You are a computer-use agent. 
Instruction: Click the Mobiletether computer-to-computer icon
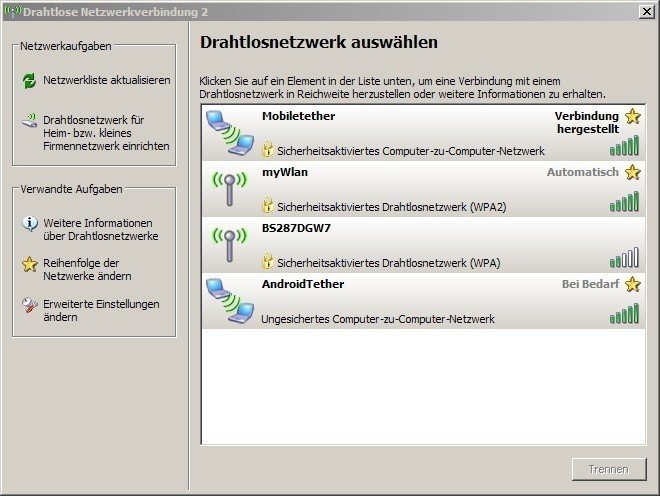click(230, 133)
